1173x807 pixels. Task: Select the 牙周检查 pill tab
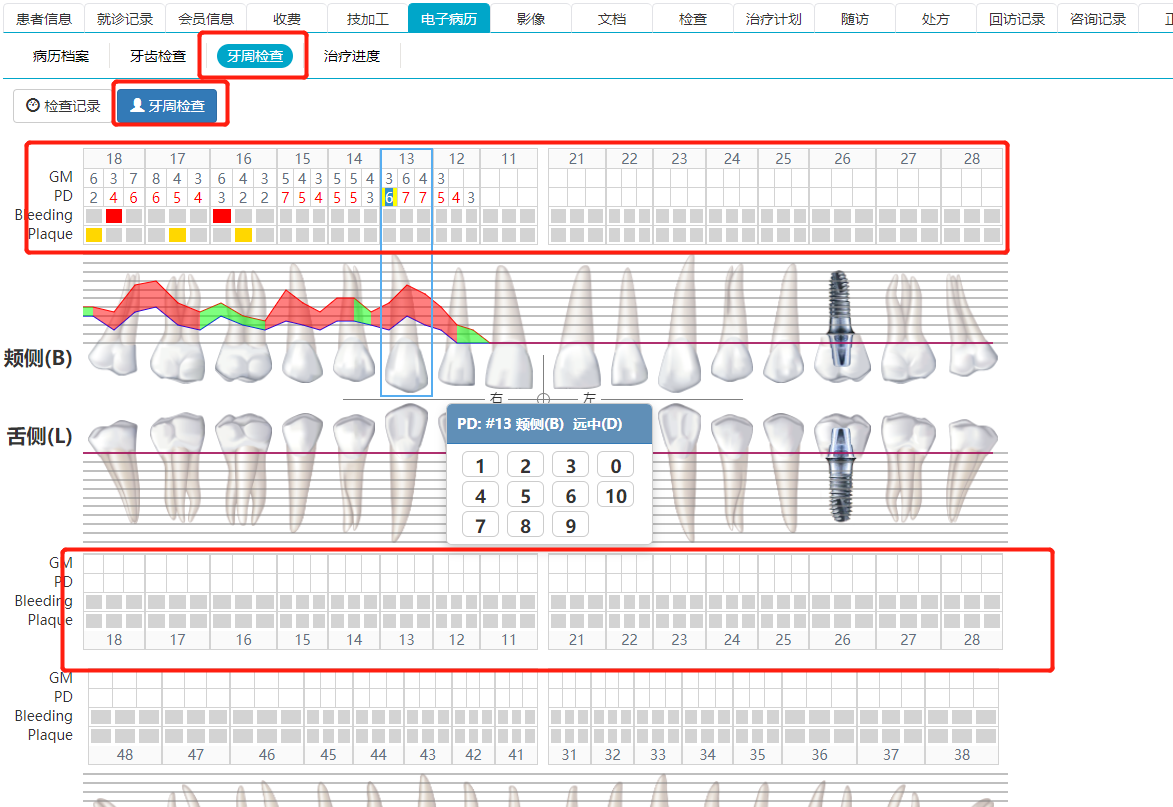click(255, 56)
